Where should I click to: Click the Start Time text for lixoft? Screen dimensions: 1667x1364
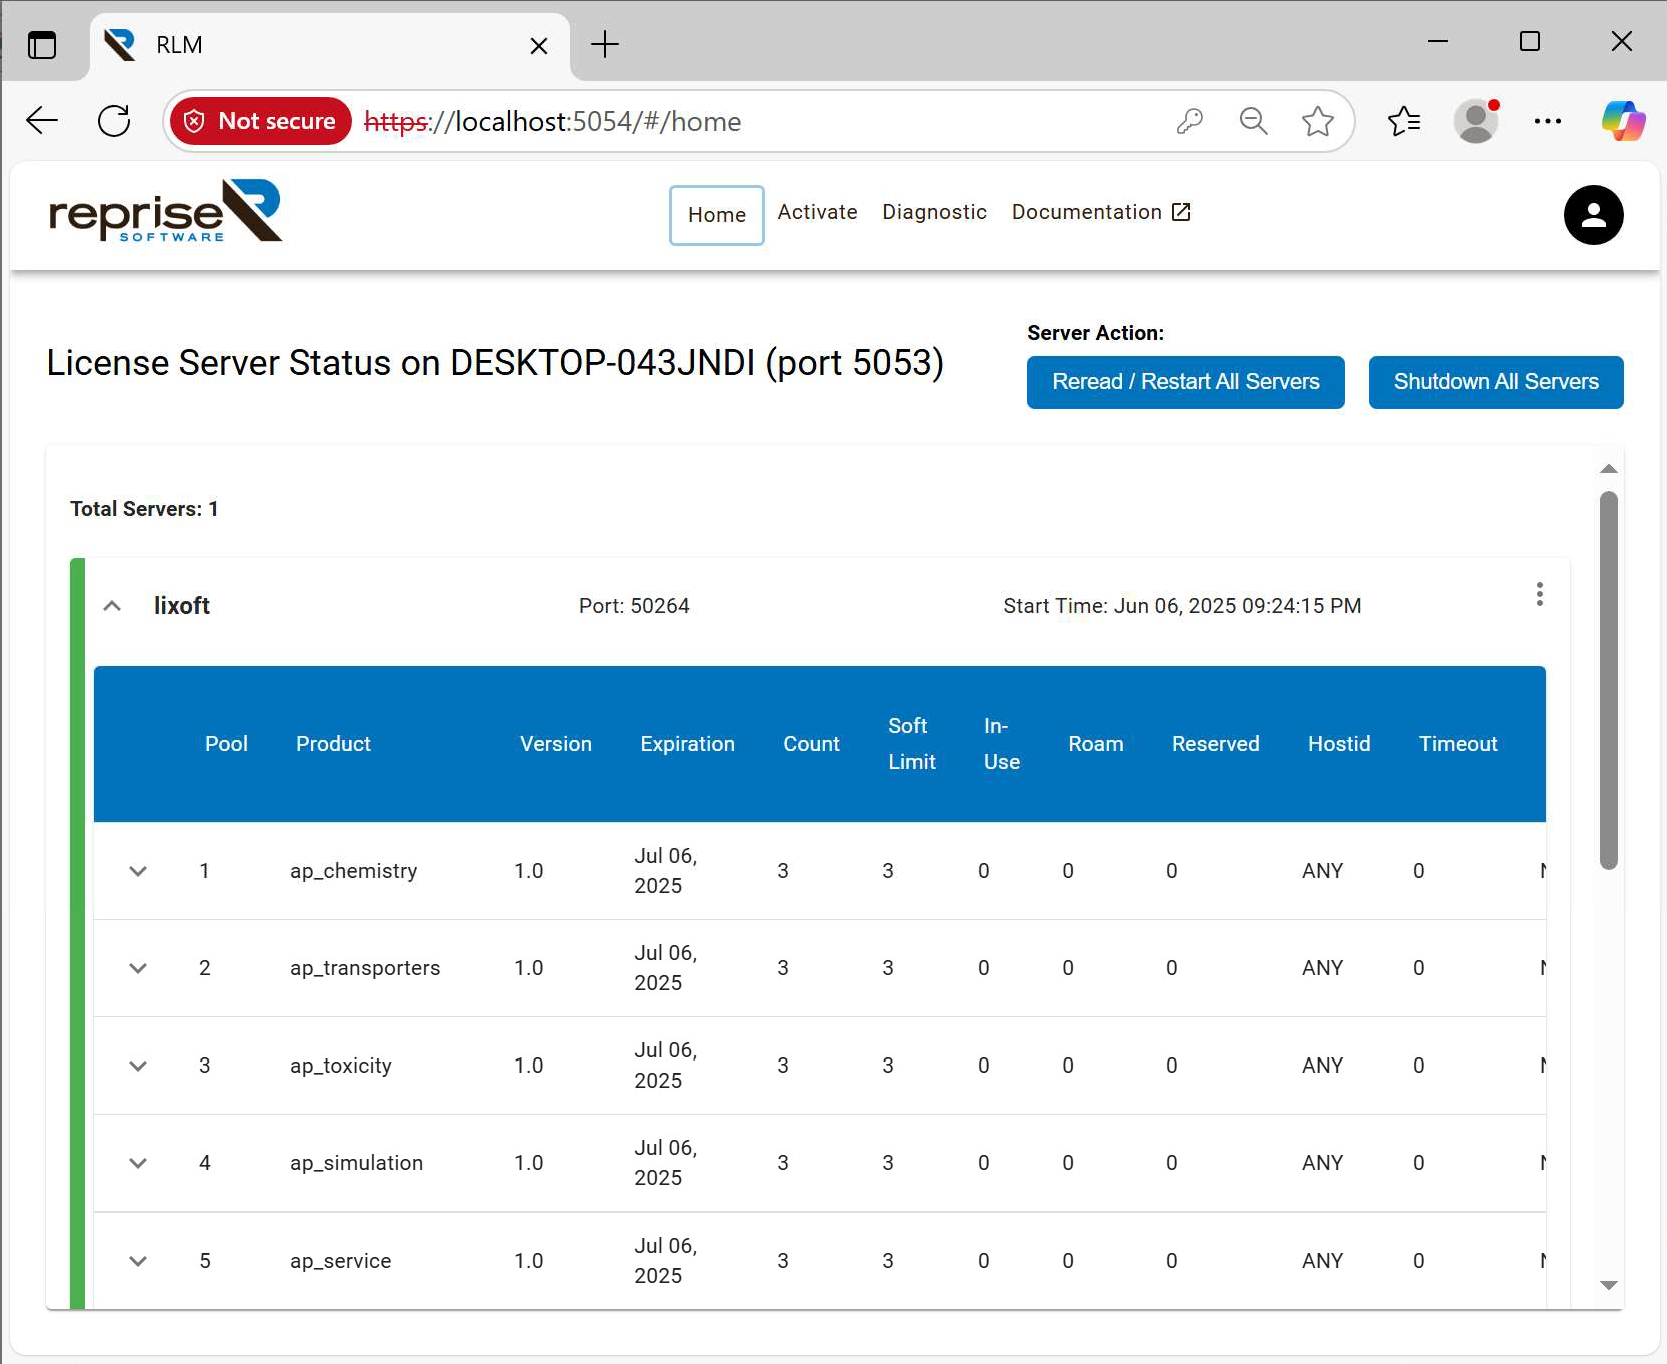1182,606
